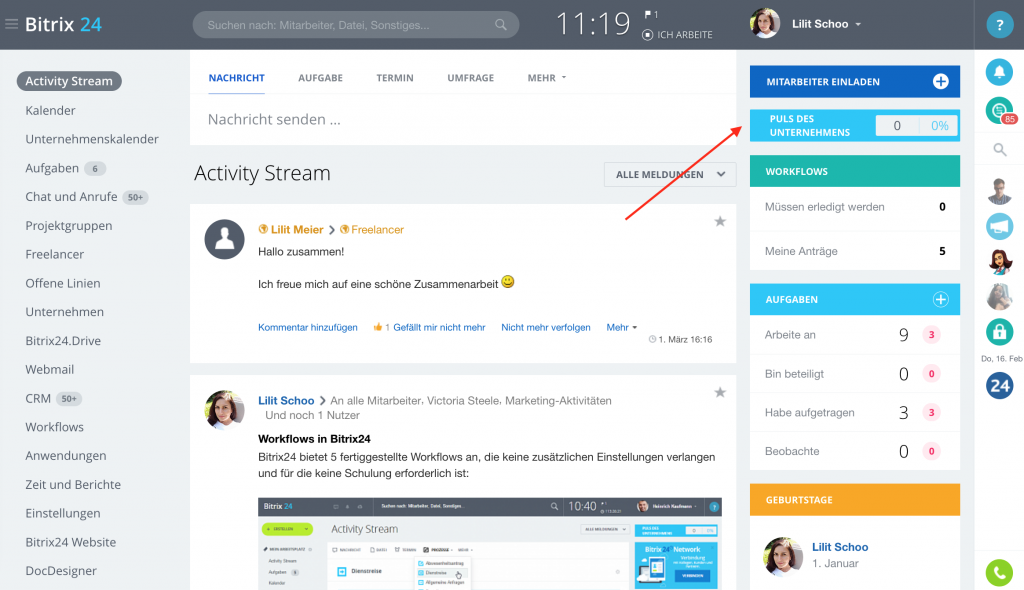Image resolution: width=1024 pixels, height=590 pixels.
Task: Open Bitrix24.Drive in the left menu
Action: (x=63, y=340)
